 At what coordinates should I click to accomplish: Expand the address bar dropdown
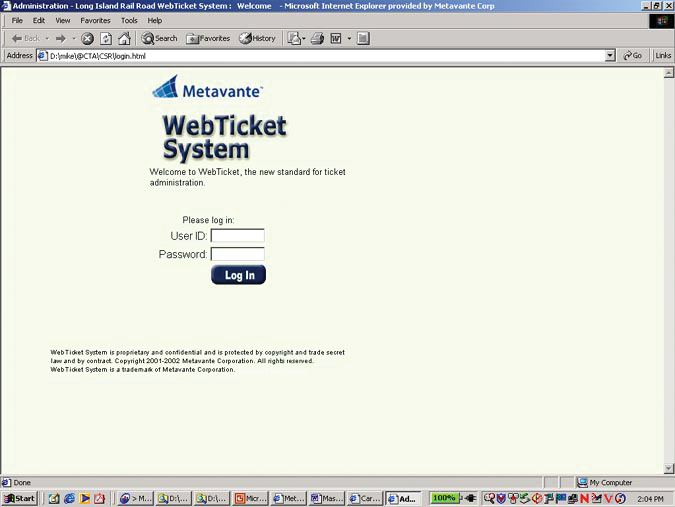[610, 56]
